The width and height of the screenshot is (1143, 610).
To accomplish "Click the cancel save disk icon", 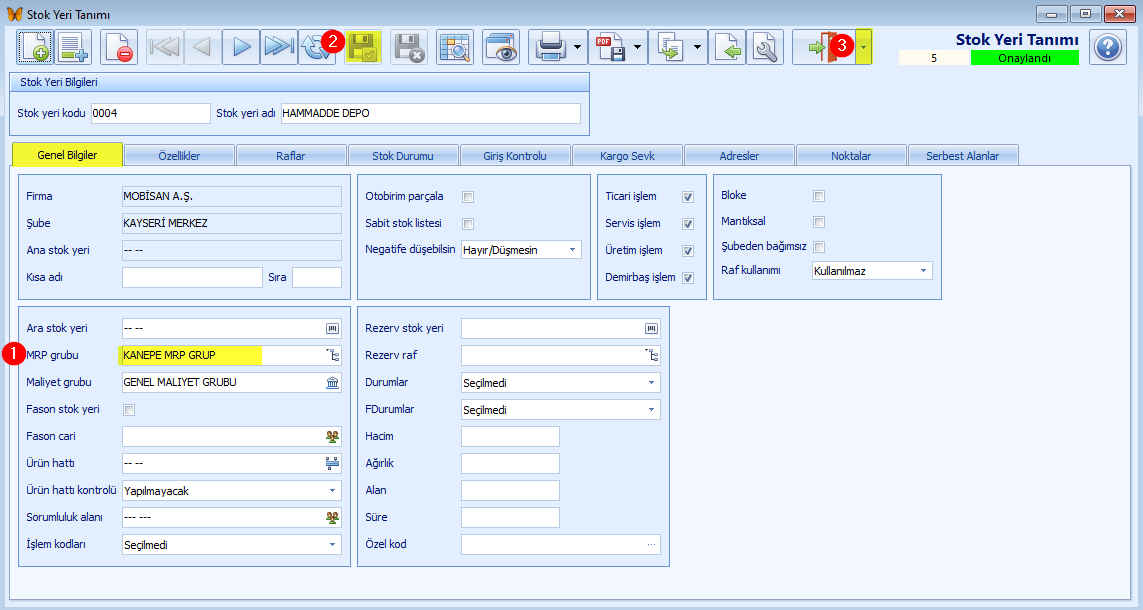I will [409, 47].
